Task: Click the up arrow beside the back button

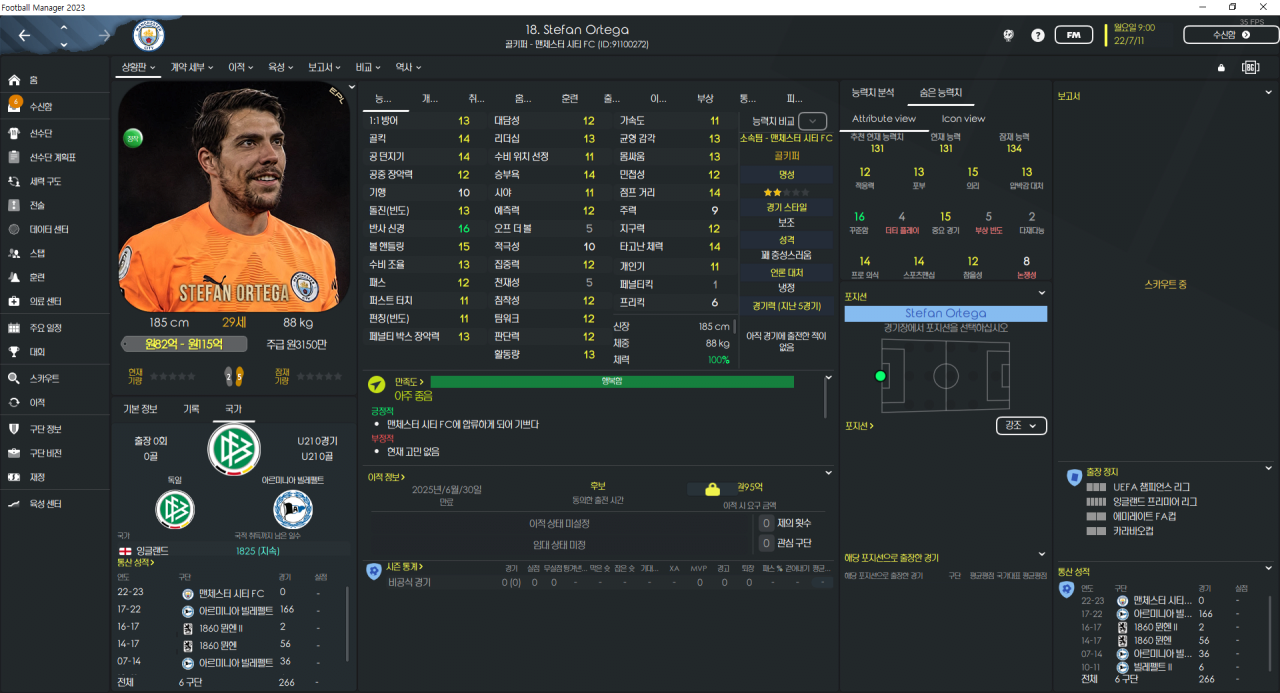Action: pyautogui.click(x=64, y=28)
